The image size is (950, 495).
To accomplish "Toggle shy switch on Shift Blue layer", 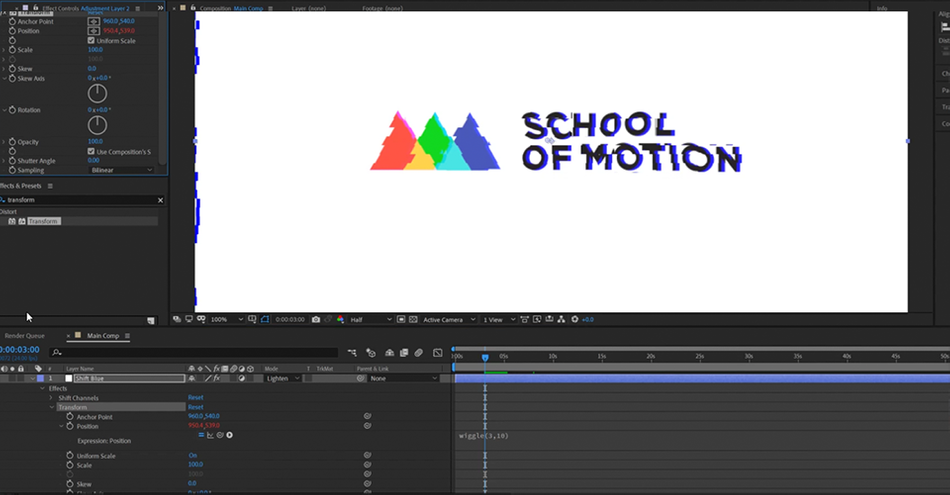I will click(x=192, y=379).
